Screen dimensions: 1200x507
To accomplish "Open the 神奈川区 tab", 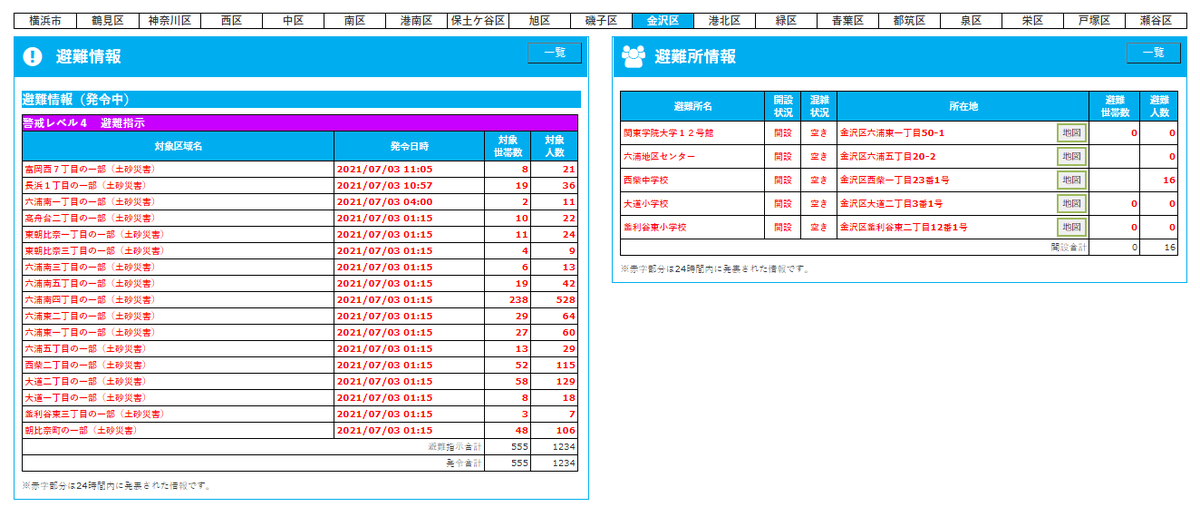I will (x=168, y=20).
